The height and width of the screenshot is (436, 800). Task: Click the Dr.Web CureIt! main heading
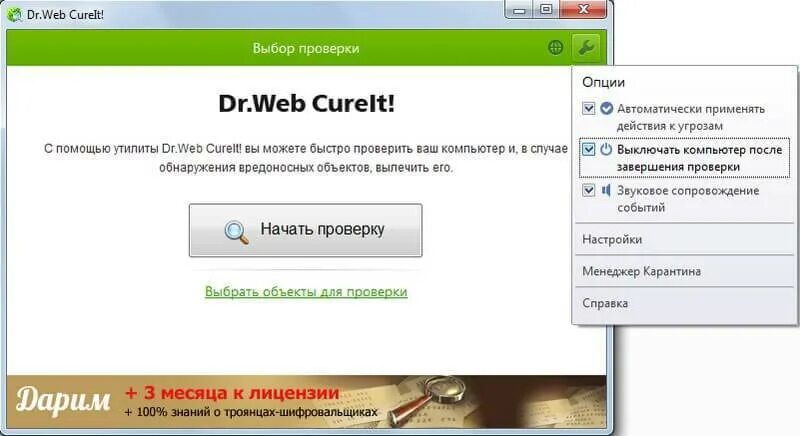click(306, 104)
